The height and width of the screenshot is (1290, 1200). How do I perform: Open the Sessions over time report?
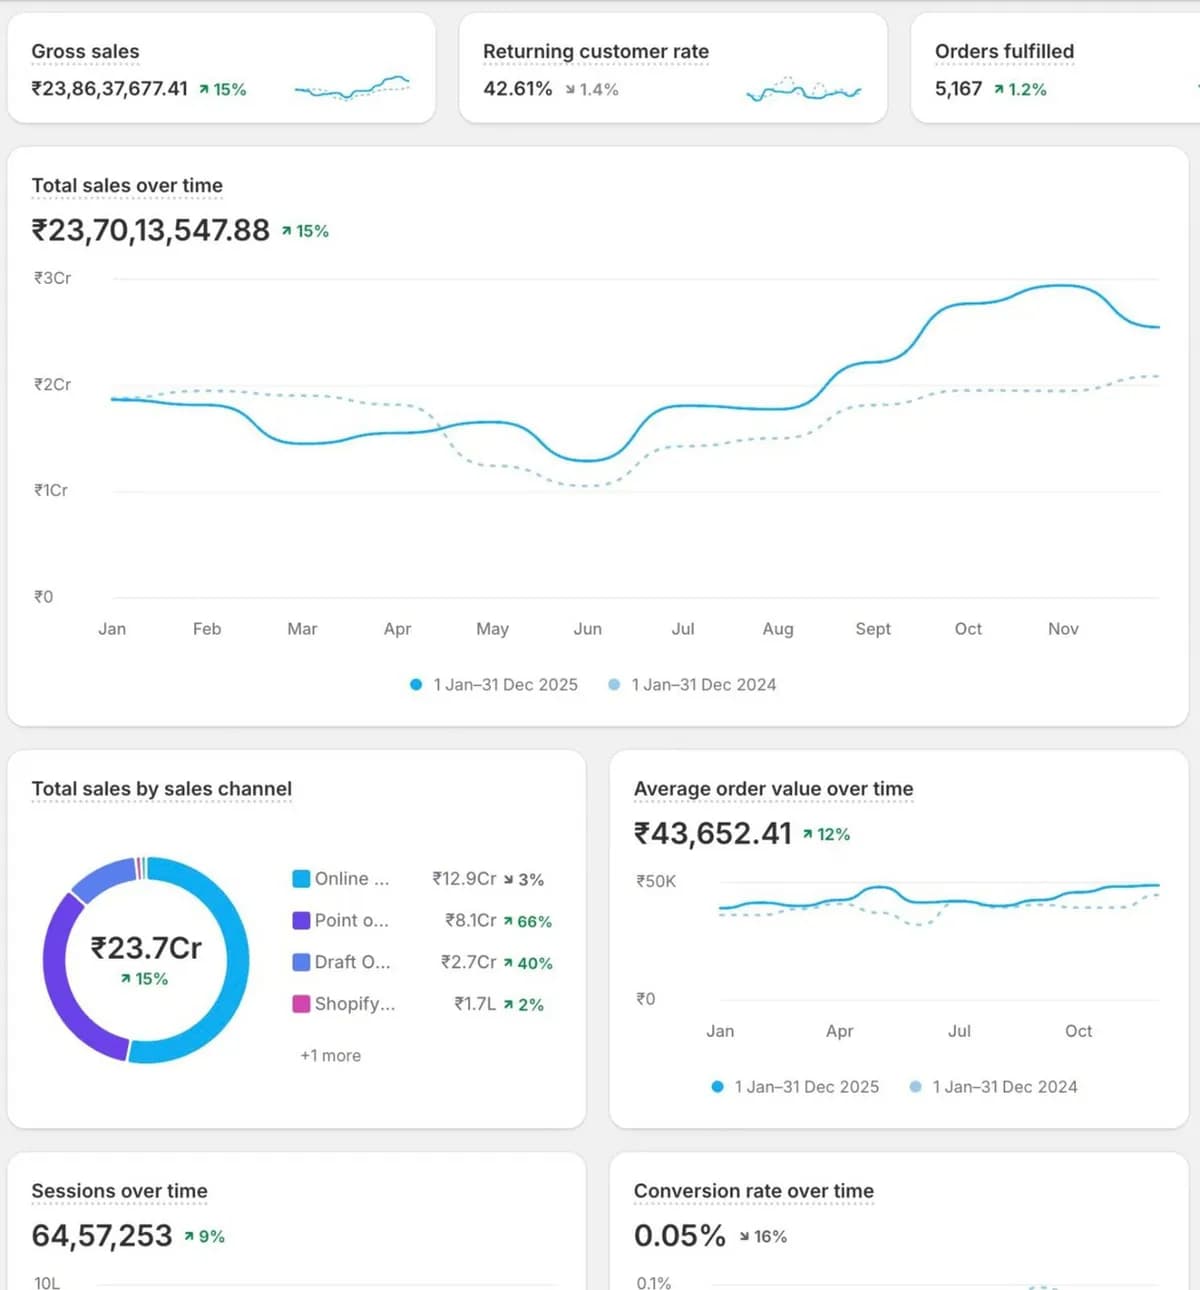[x=119, y=1190]
